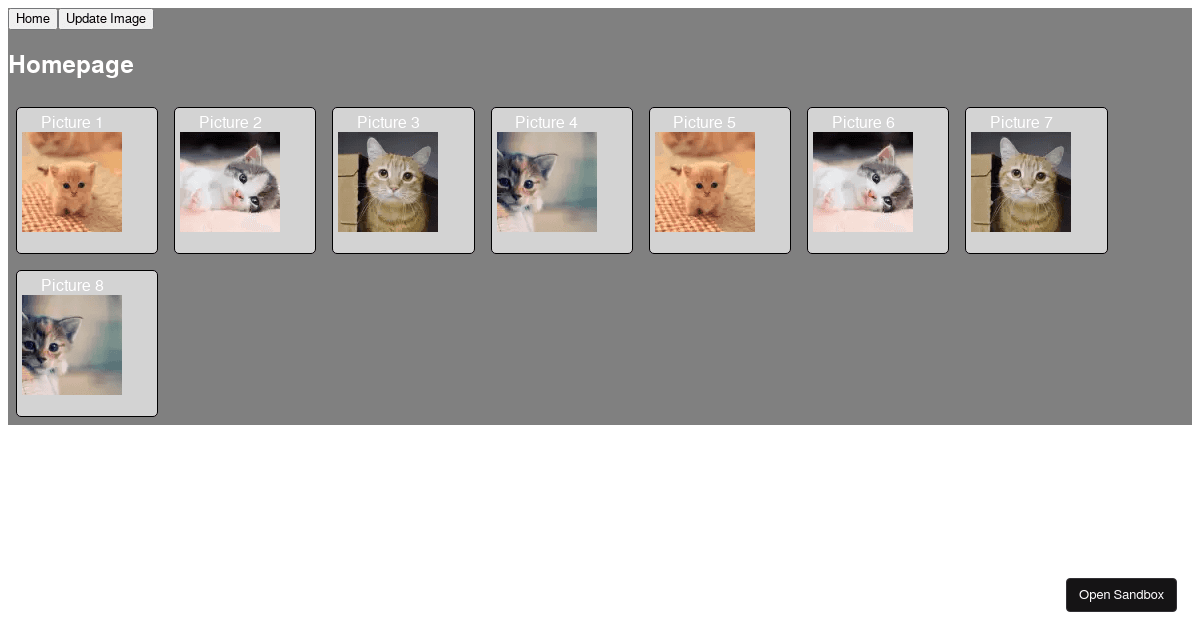
Task: Open the Picture 4 calico kitten image
Action: tap(547, 182)
